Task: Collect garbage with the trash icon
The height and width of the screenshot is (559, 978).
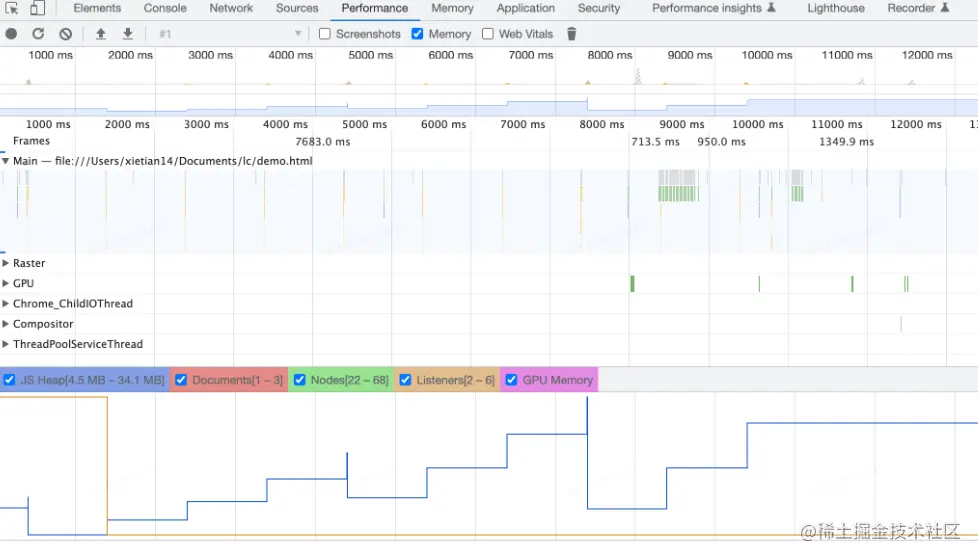Action: (571, 34)
